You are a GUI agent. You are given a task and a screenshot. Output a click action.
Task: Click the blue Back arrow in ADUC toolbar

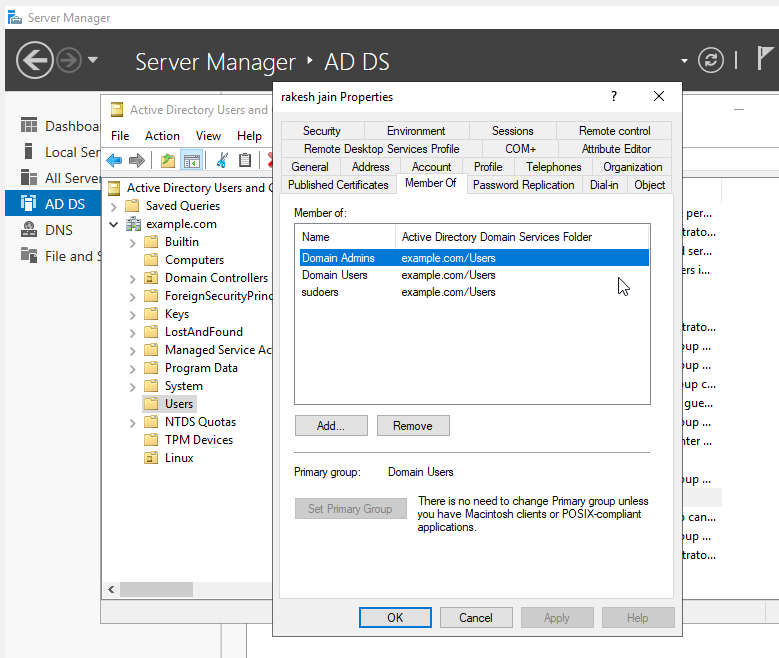[114, 160]
